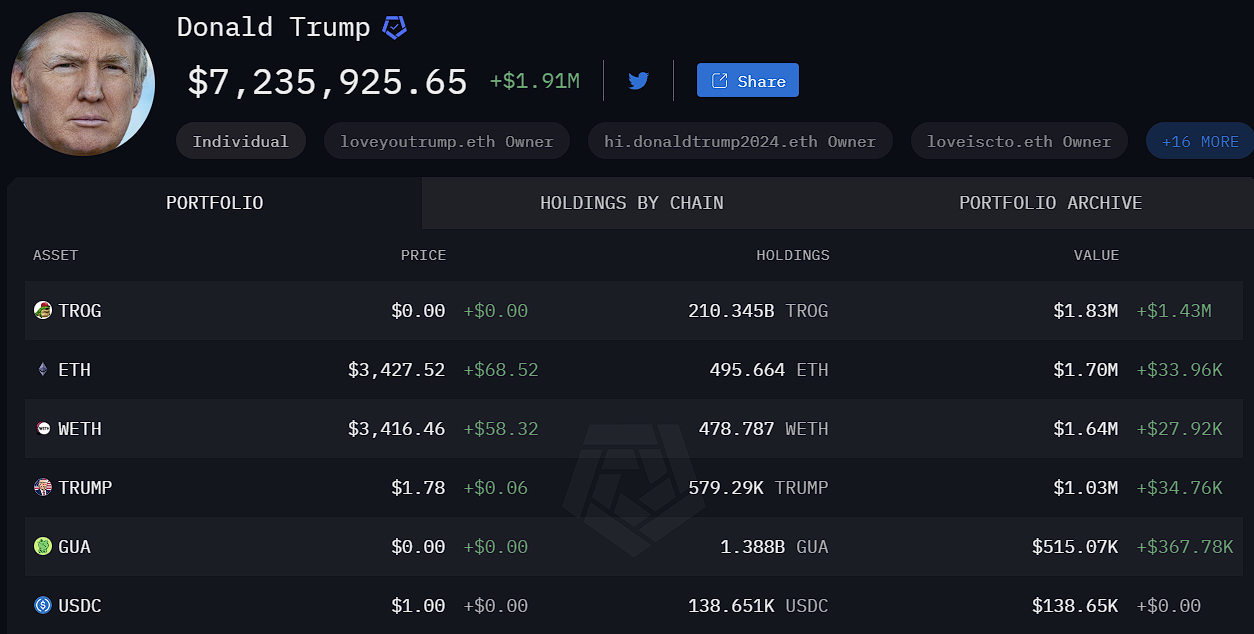
Task: Select the Portfolio tab
Action: tap(214, 203)
